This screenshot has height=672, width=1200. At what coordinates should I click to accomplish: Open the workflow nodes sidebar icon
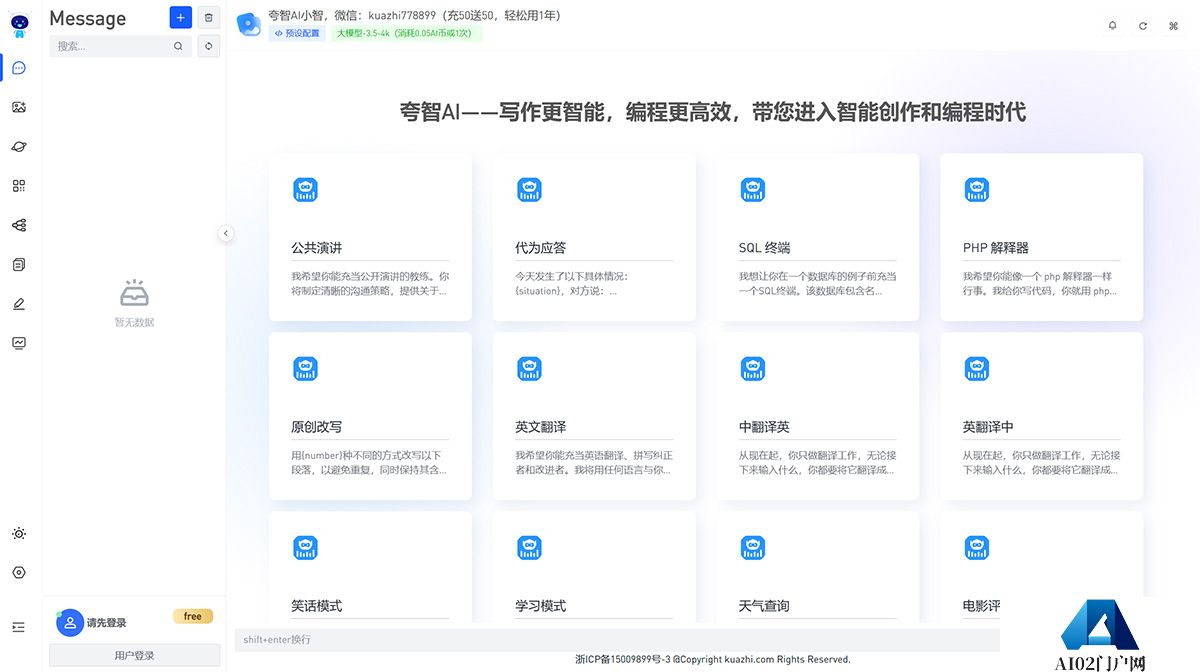pos(19,225)
